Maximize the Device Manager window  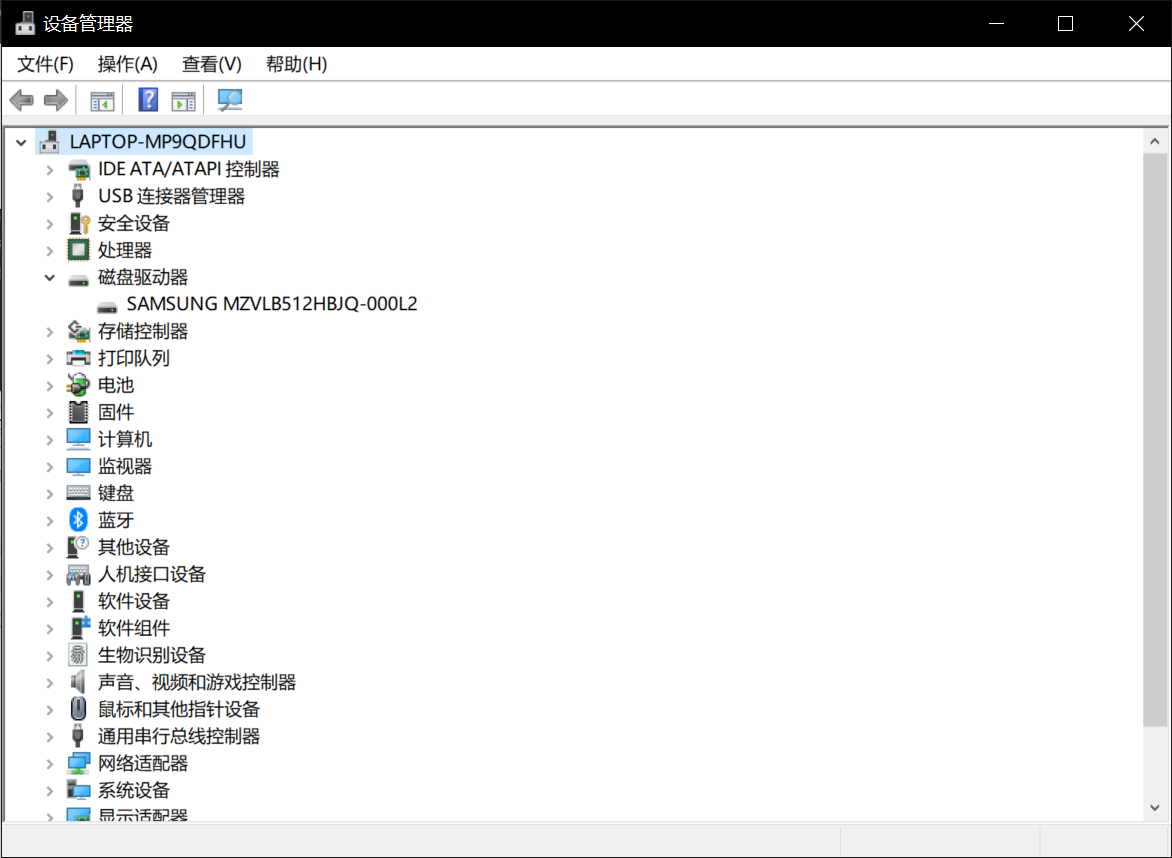[x=1066, y=23]
